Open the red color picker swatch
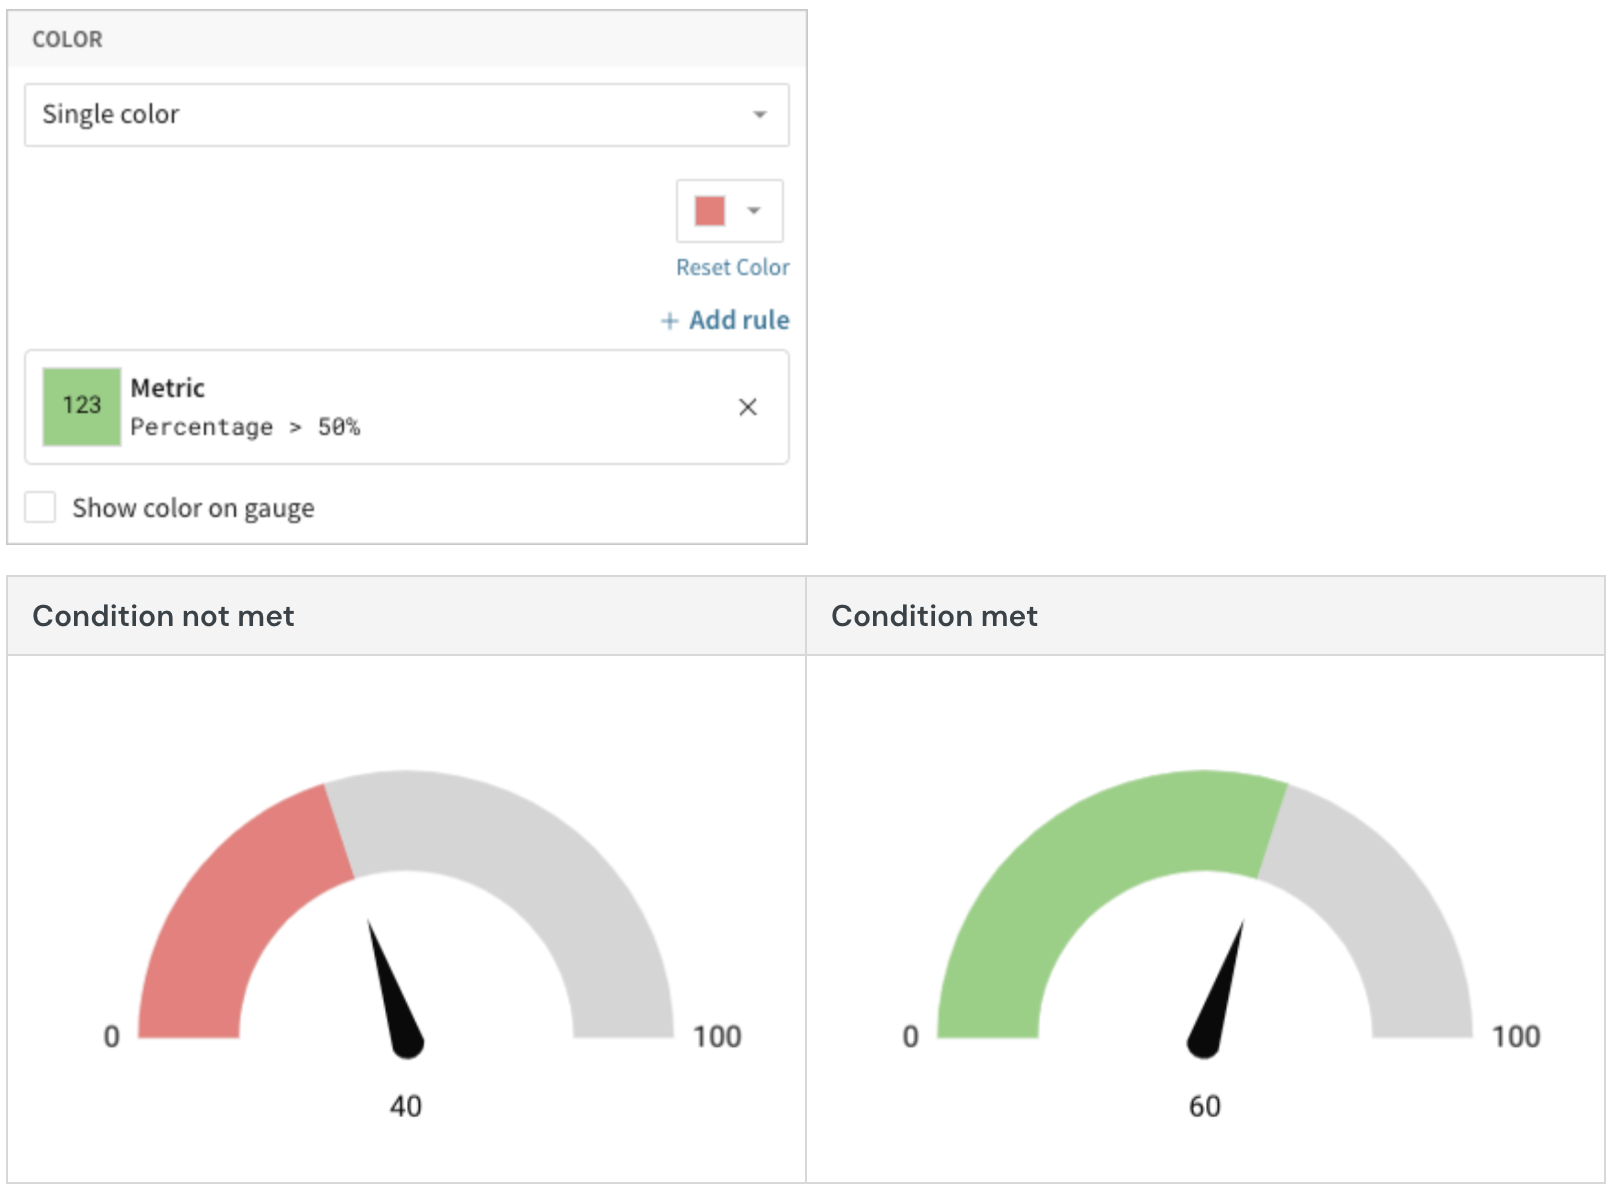Screen dimensions: 1624x1196 pos(729,211)
